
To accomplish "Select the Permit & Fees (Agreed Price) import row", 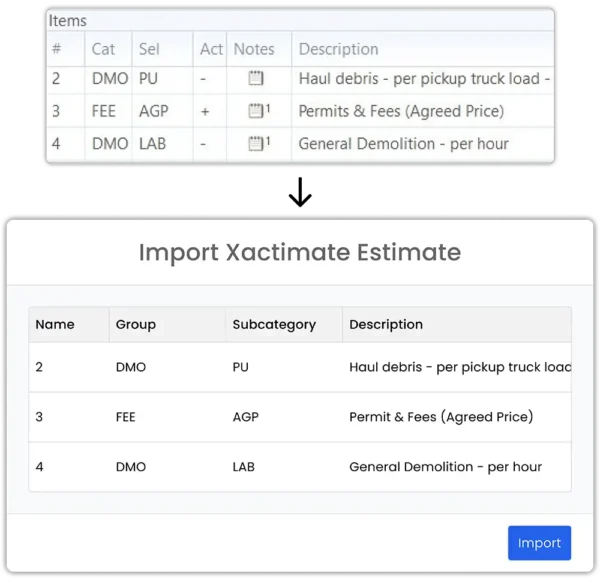I will coord(300,417).
